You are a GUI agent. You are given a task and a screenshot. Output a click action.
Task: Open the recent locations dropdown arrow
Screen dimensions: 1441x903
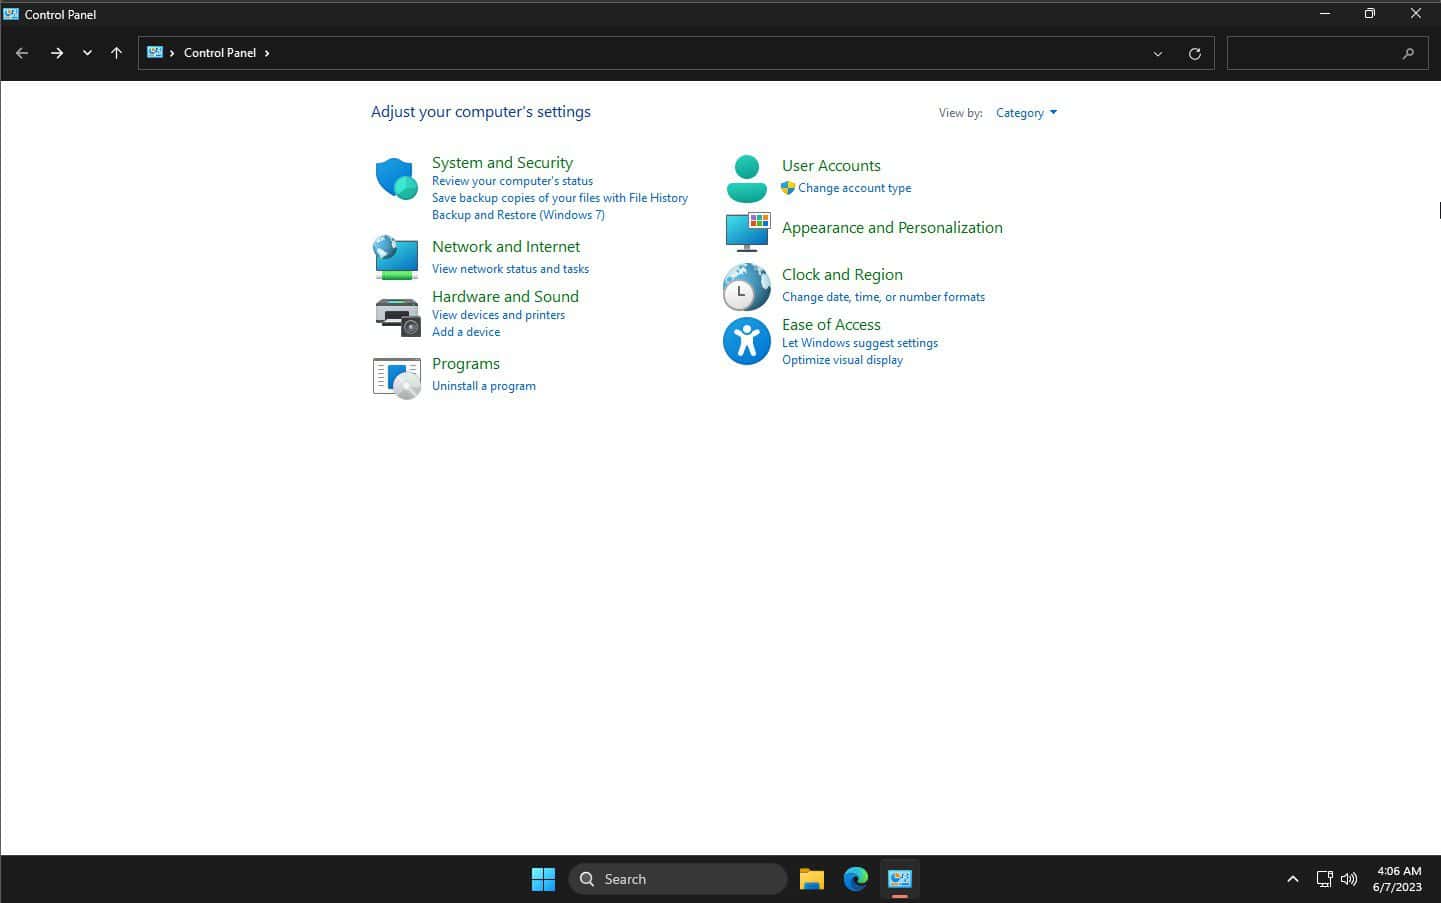87,53
